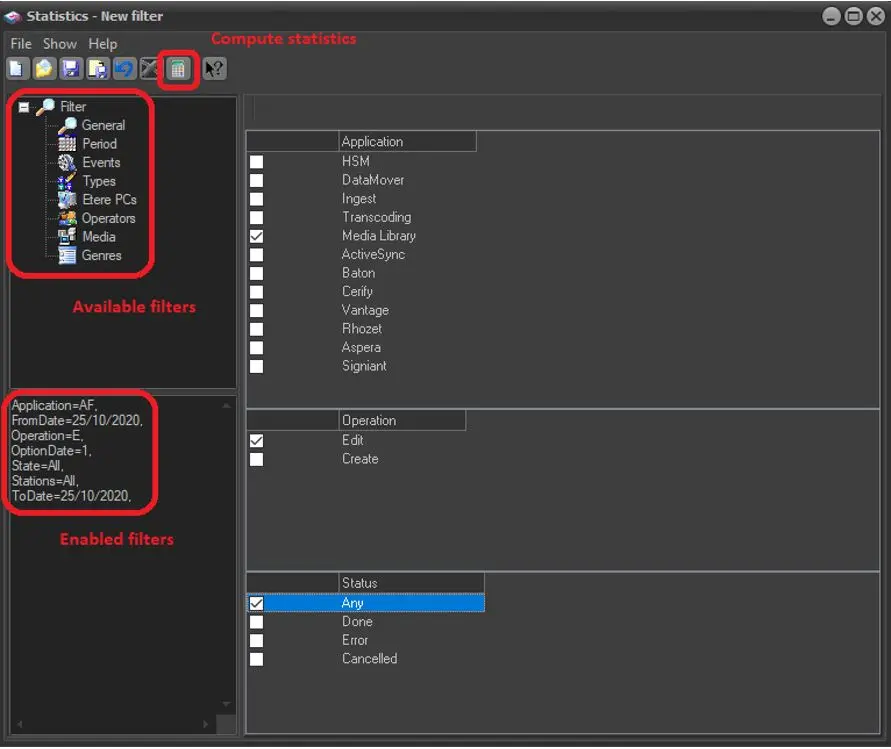Enable the HSM application checkbox
891x749 pixels.
pos(257,162)
